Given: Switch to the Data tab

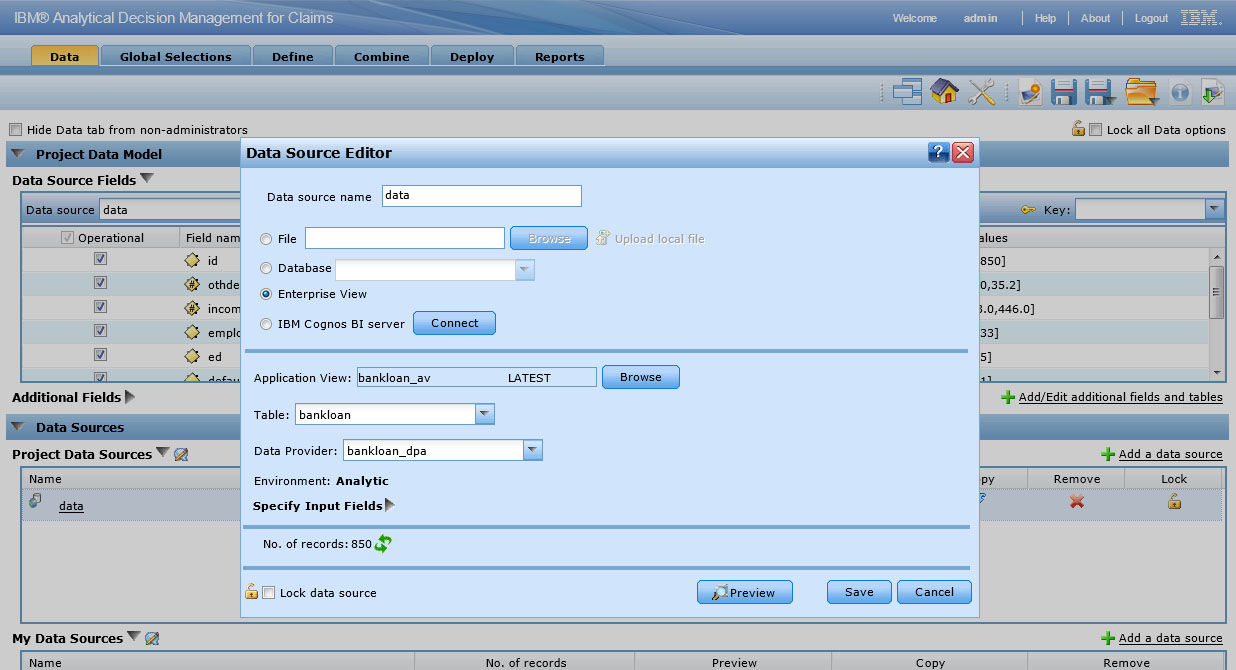Looking at the screenshot, I should (x=64, y=56).
